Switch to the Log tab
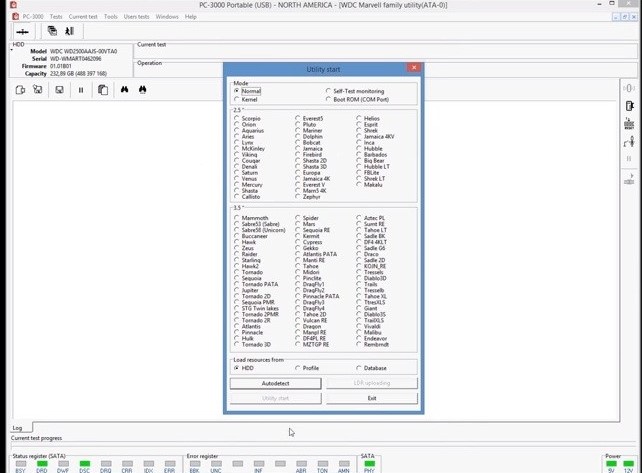Image resolution: width=642 pixels, height=473 pixels. (x=17, y=428)
